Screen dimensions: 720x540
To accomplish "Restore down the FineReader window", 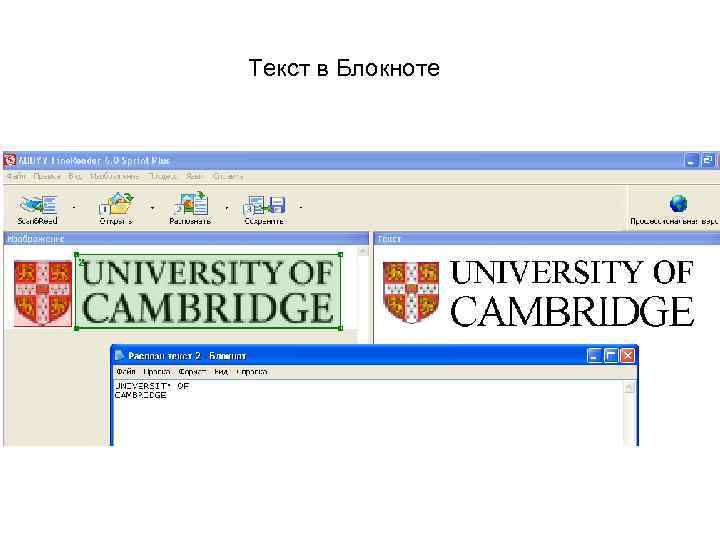I will coord(708,160).
